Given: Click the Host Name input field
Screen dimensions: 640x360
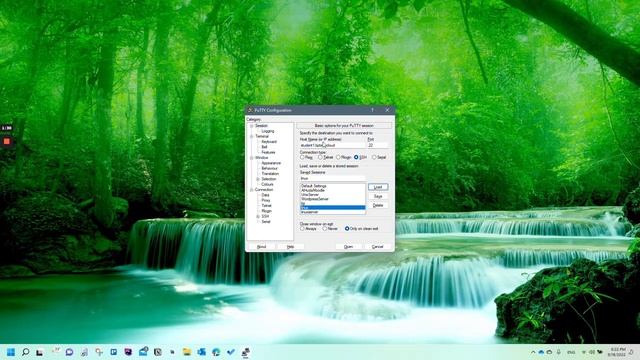Looking at the screenshot, I should coord(332,145).
